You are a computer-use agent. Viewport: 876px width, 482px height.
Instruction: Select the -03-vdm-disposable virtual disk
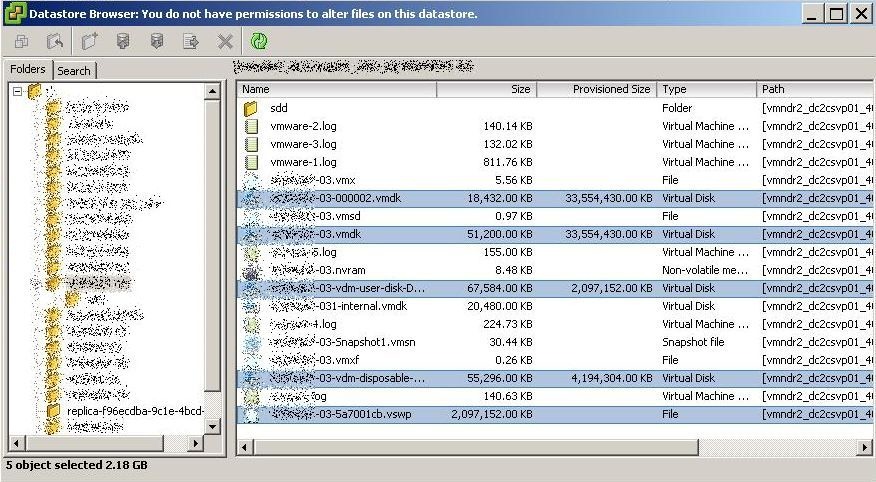(x=347, y=378)
